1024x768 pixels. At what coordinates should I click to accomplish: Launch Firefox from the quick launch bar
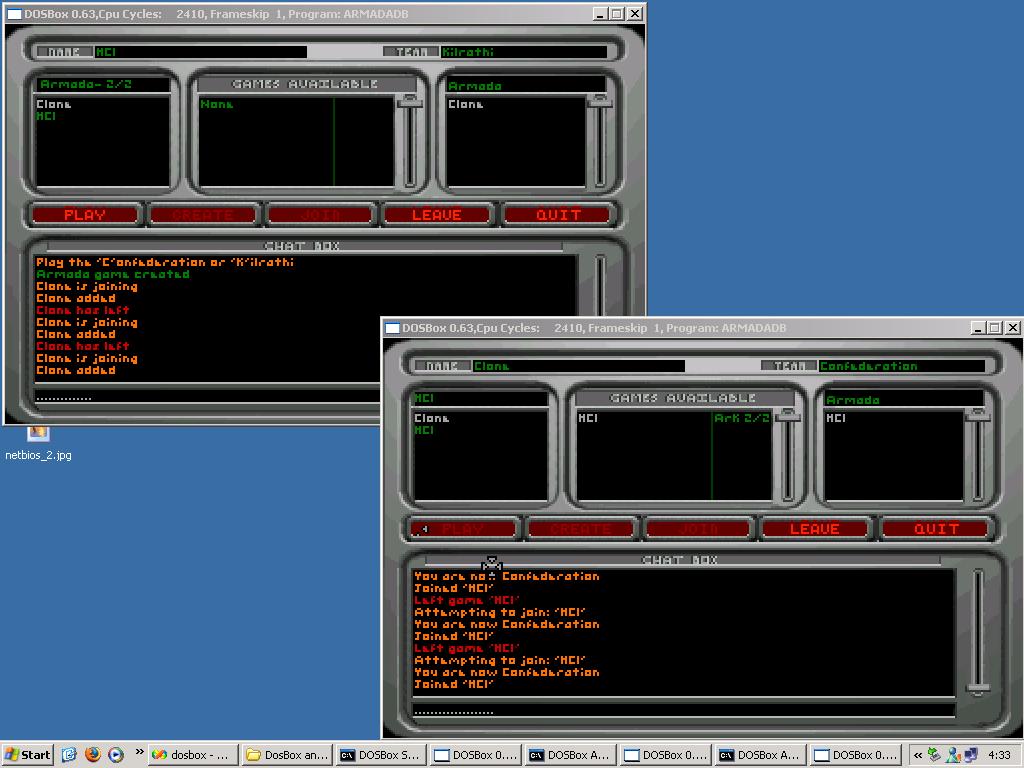click(x=93, y=755)
